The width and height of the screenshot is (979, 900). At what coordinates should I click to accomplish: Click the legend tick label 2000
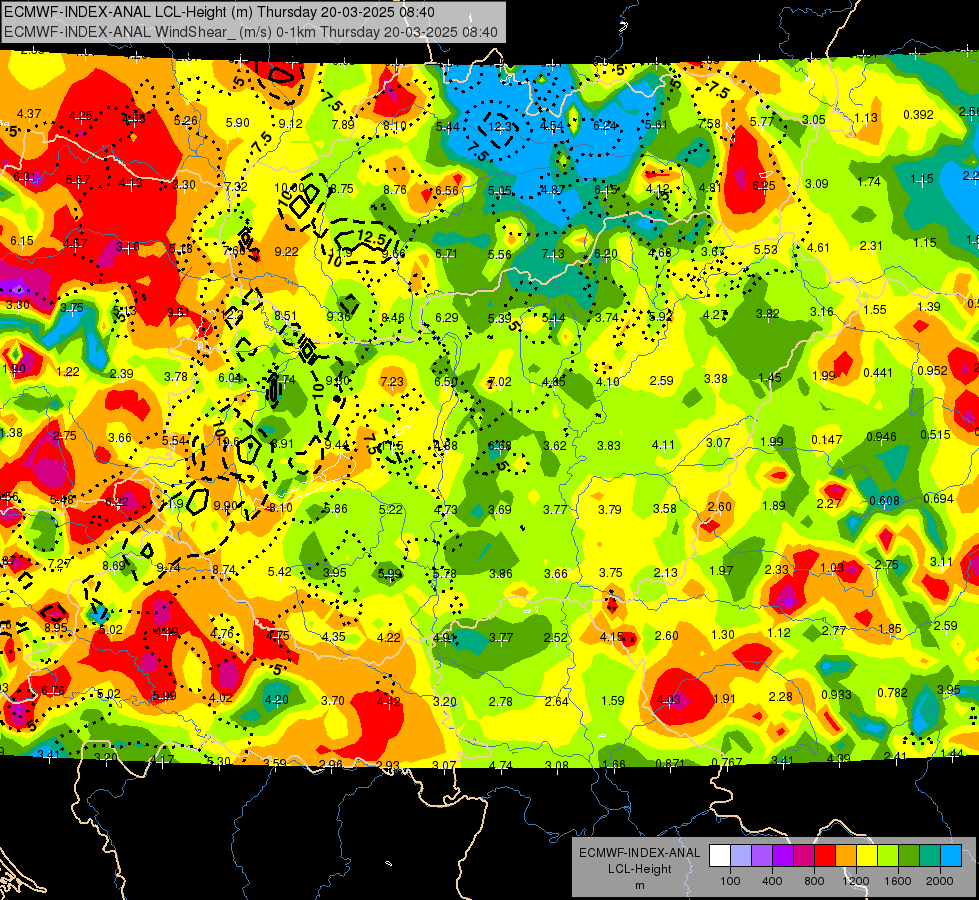pos(940,881)
